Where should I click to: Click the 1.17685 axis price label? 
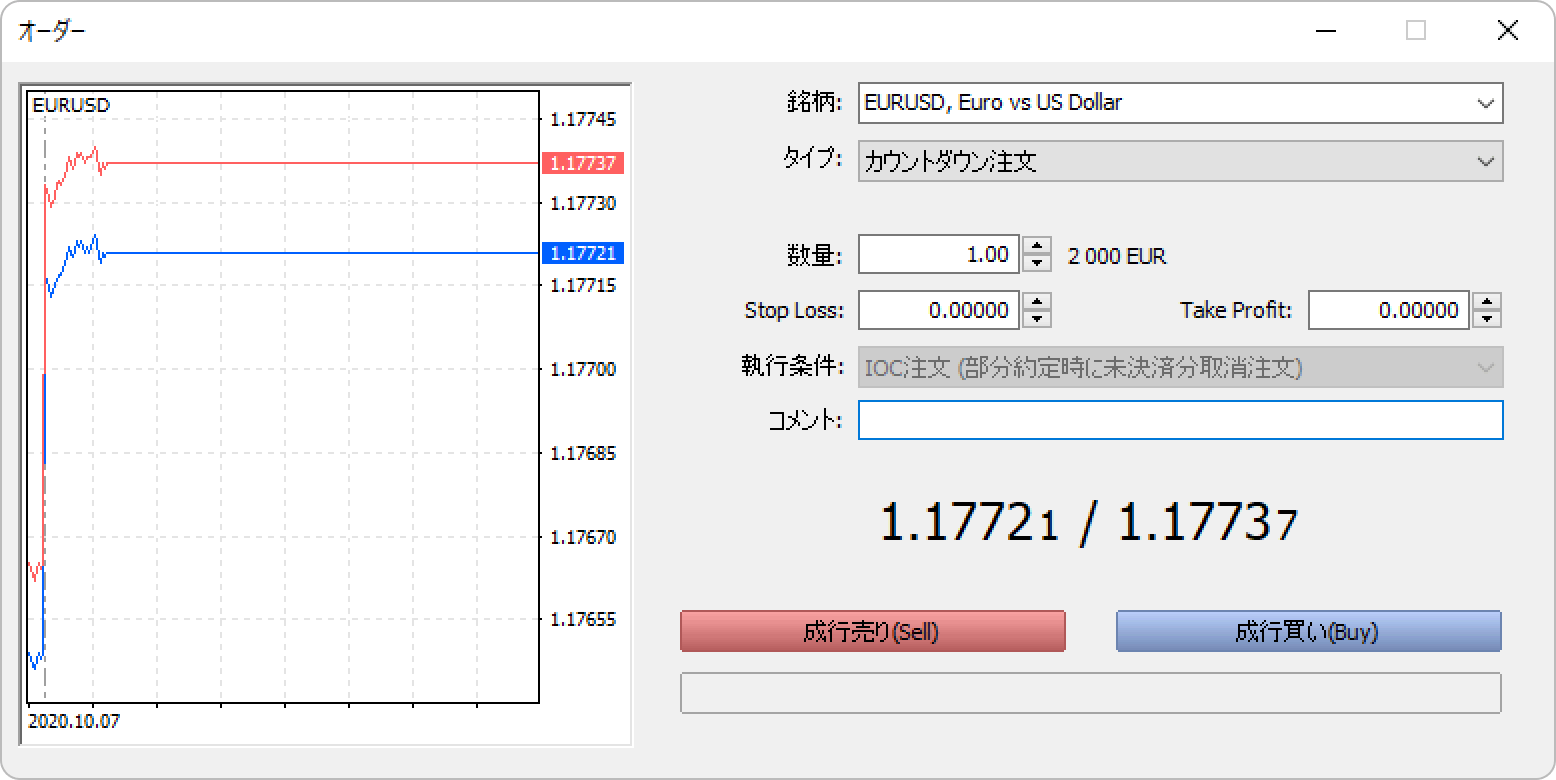pyautogui.click(x=583, y=453)
